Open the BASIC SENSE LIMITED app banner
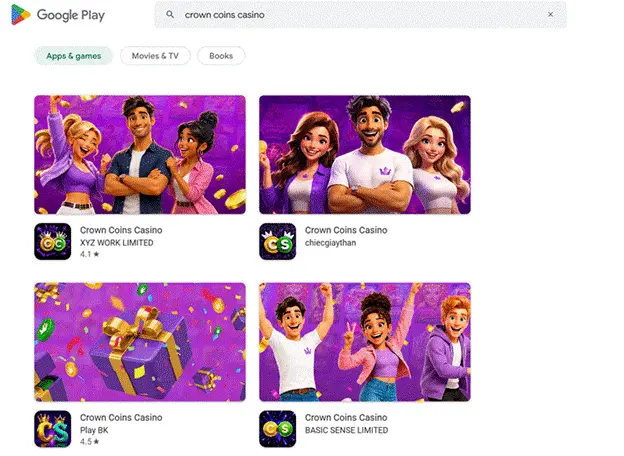The image size is (624, 456). point(365,342)
